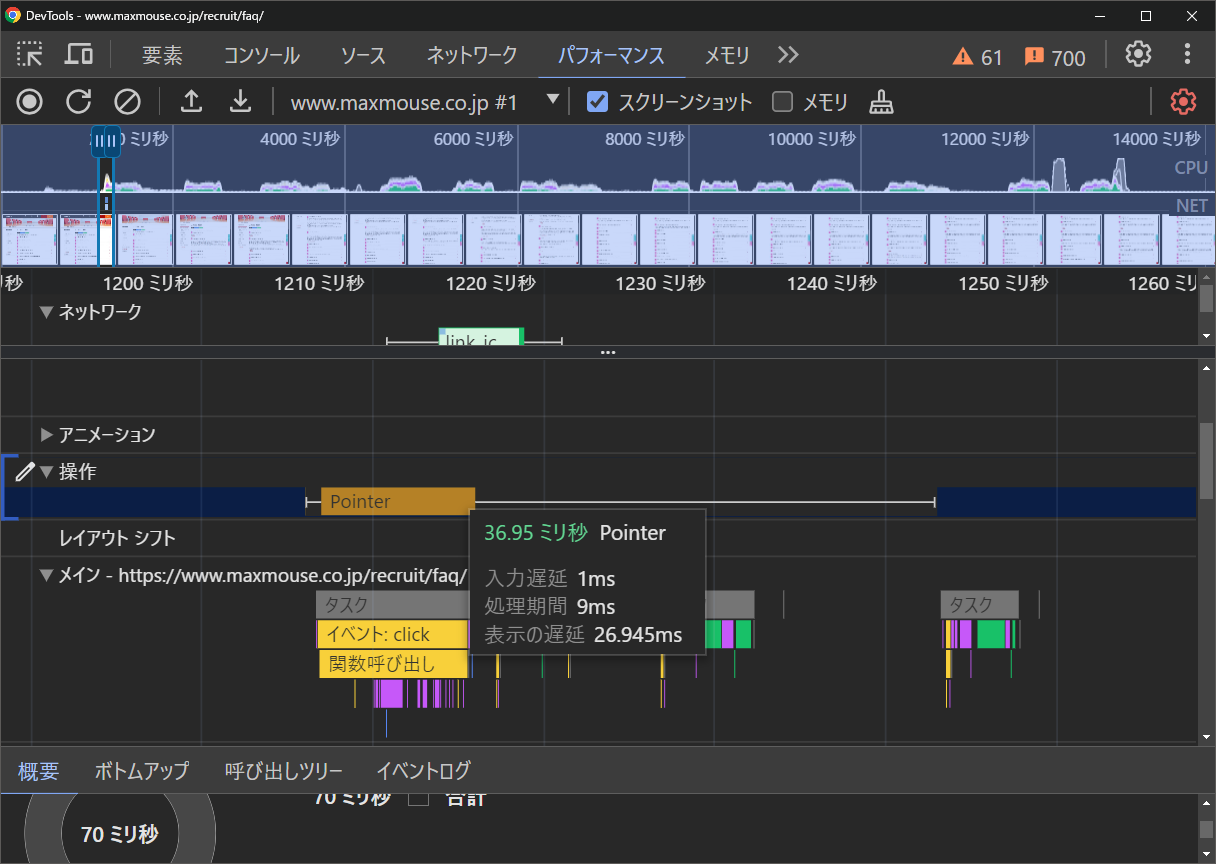Collapse the メイン thread track
Image resolution: width=1216 pixels, height=864 pixels.
46,575
